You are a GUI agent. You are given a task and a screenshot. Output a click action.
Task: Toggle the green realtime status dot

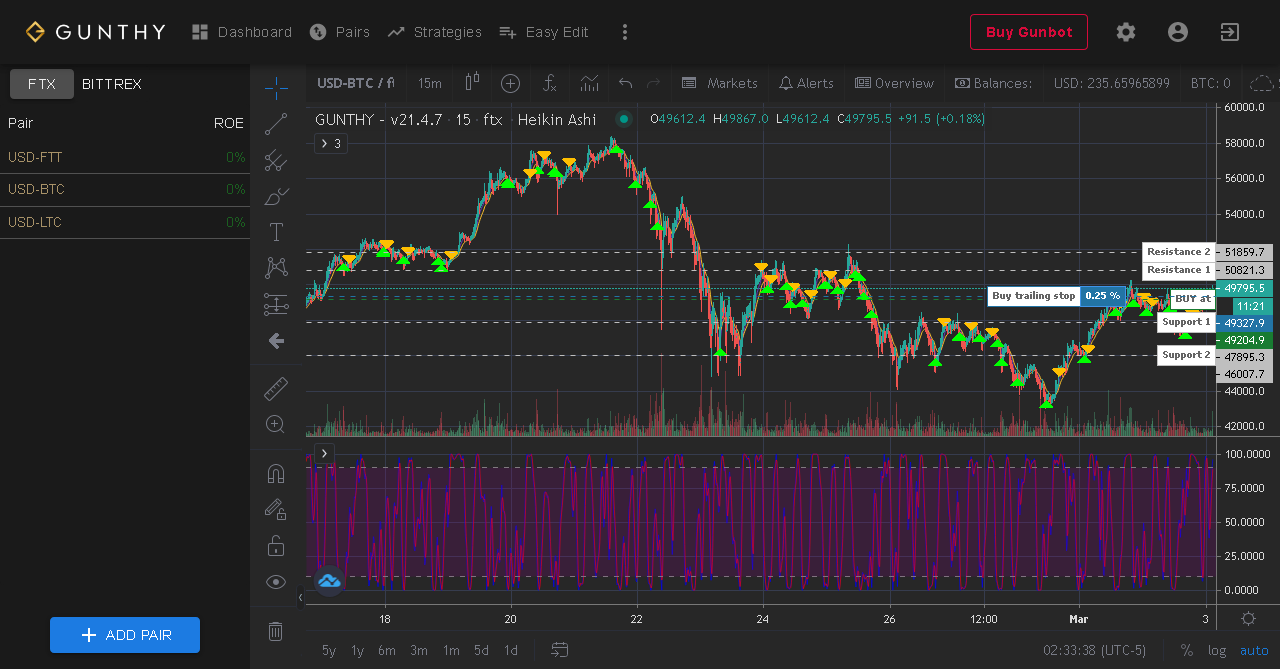tap(624, 119)
